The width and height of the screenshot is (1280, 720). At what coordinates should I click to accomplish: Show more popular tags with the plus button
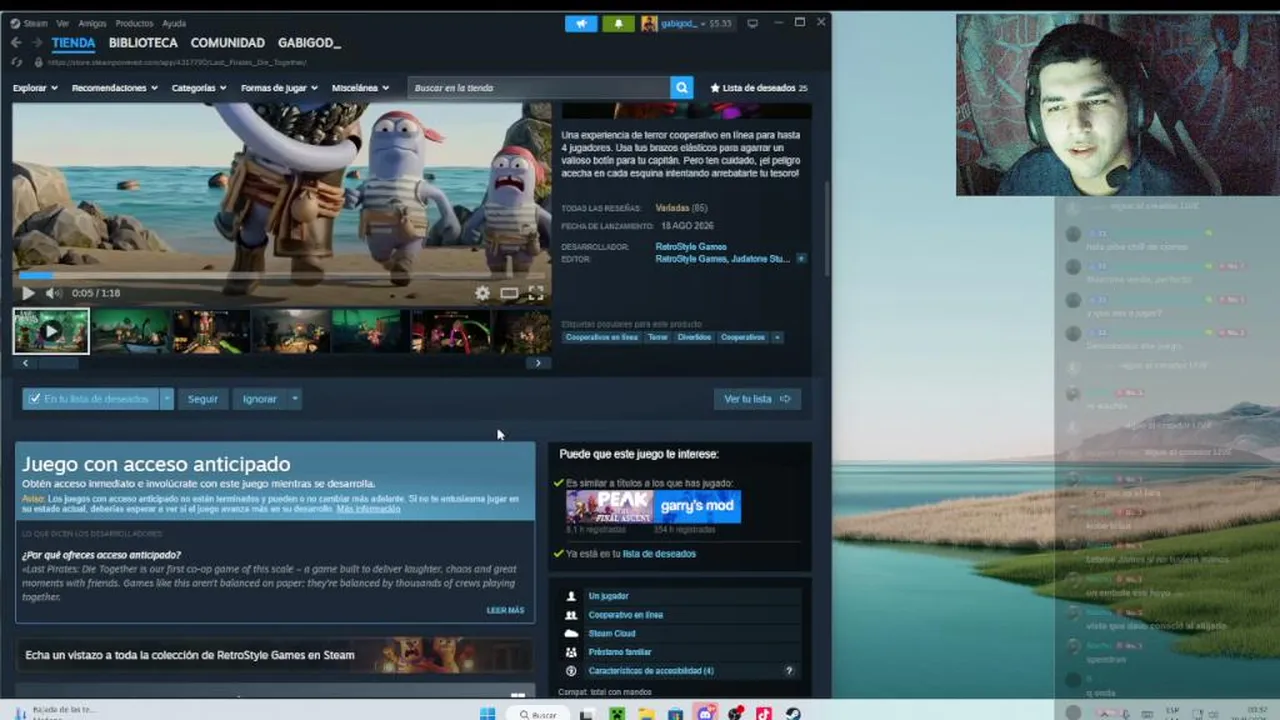point(777,337)
